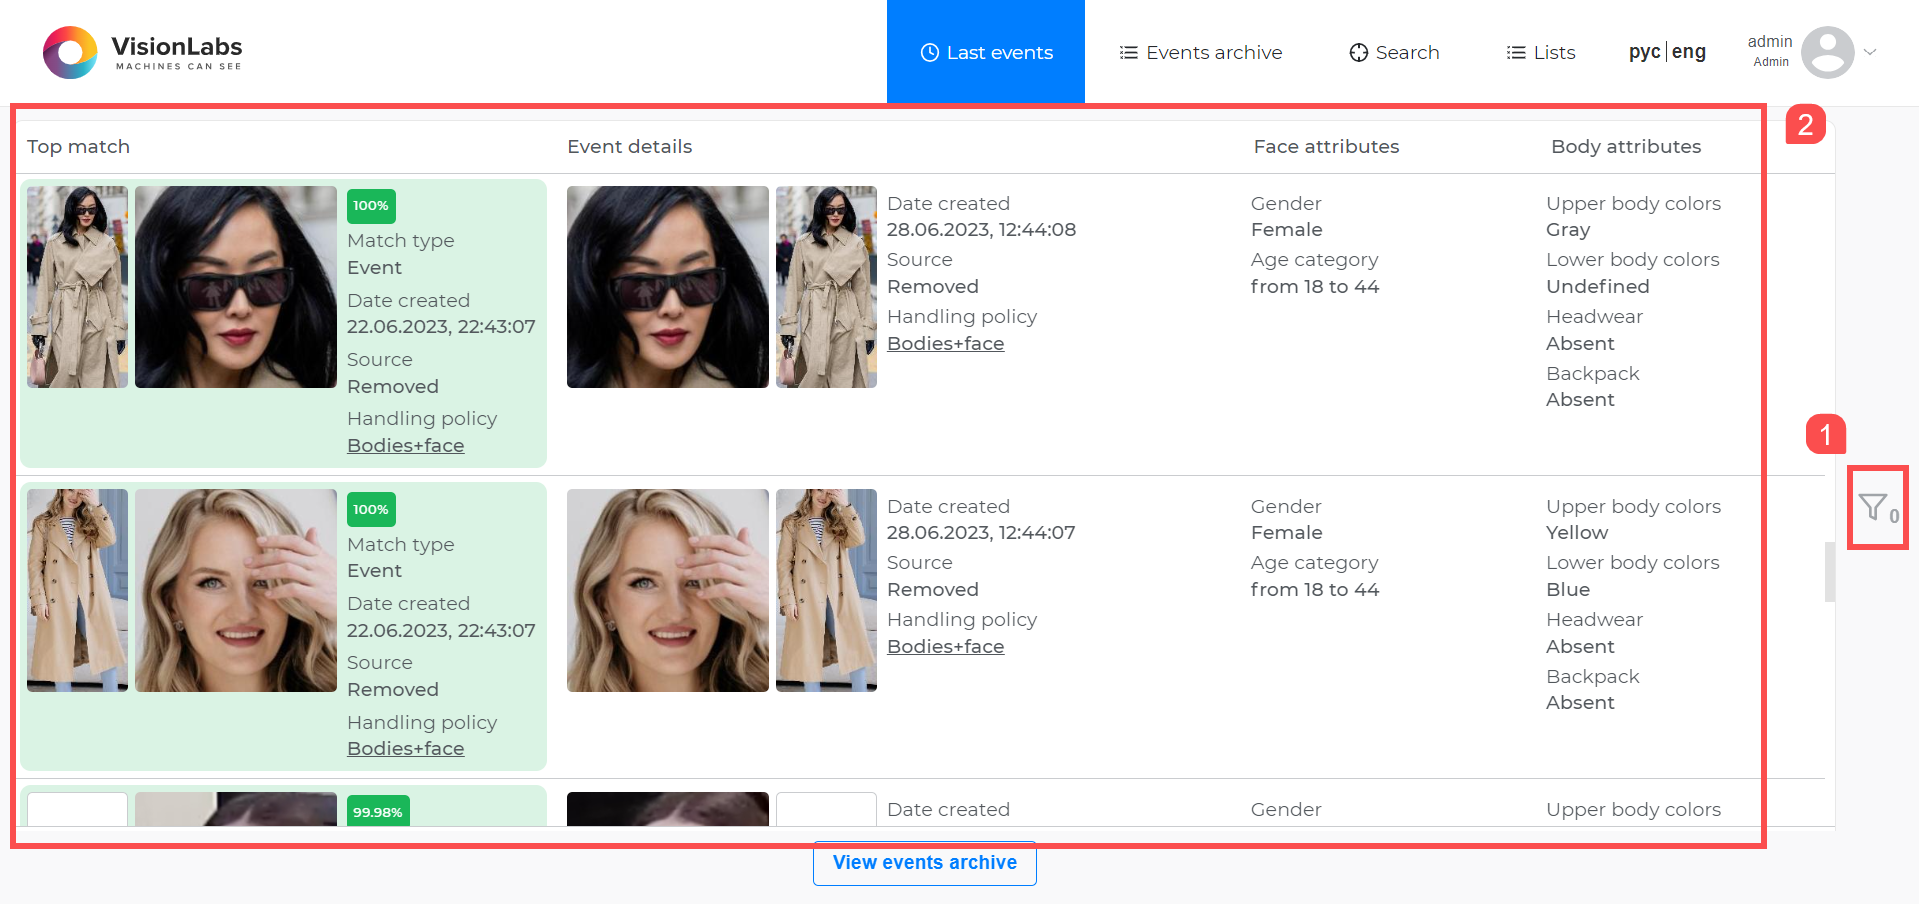Click the 100% similarity badge of second match
This screenshot has width=1919, height=904.
tap(371, 509)
